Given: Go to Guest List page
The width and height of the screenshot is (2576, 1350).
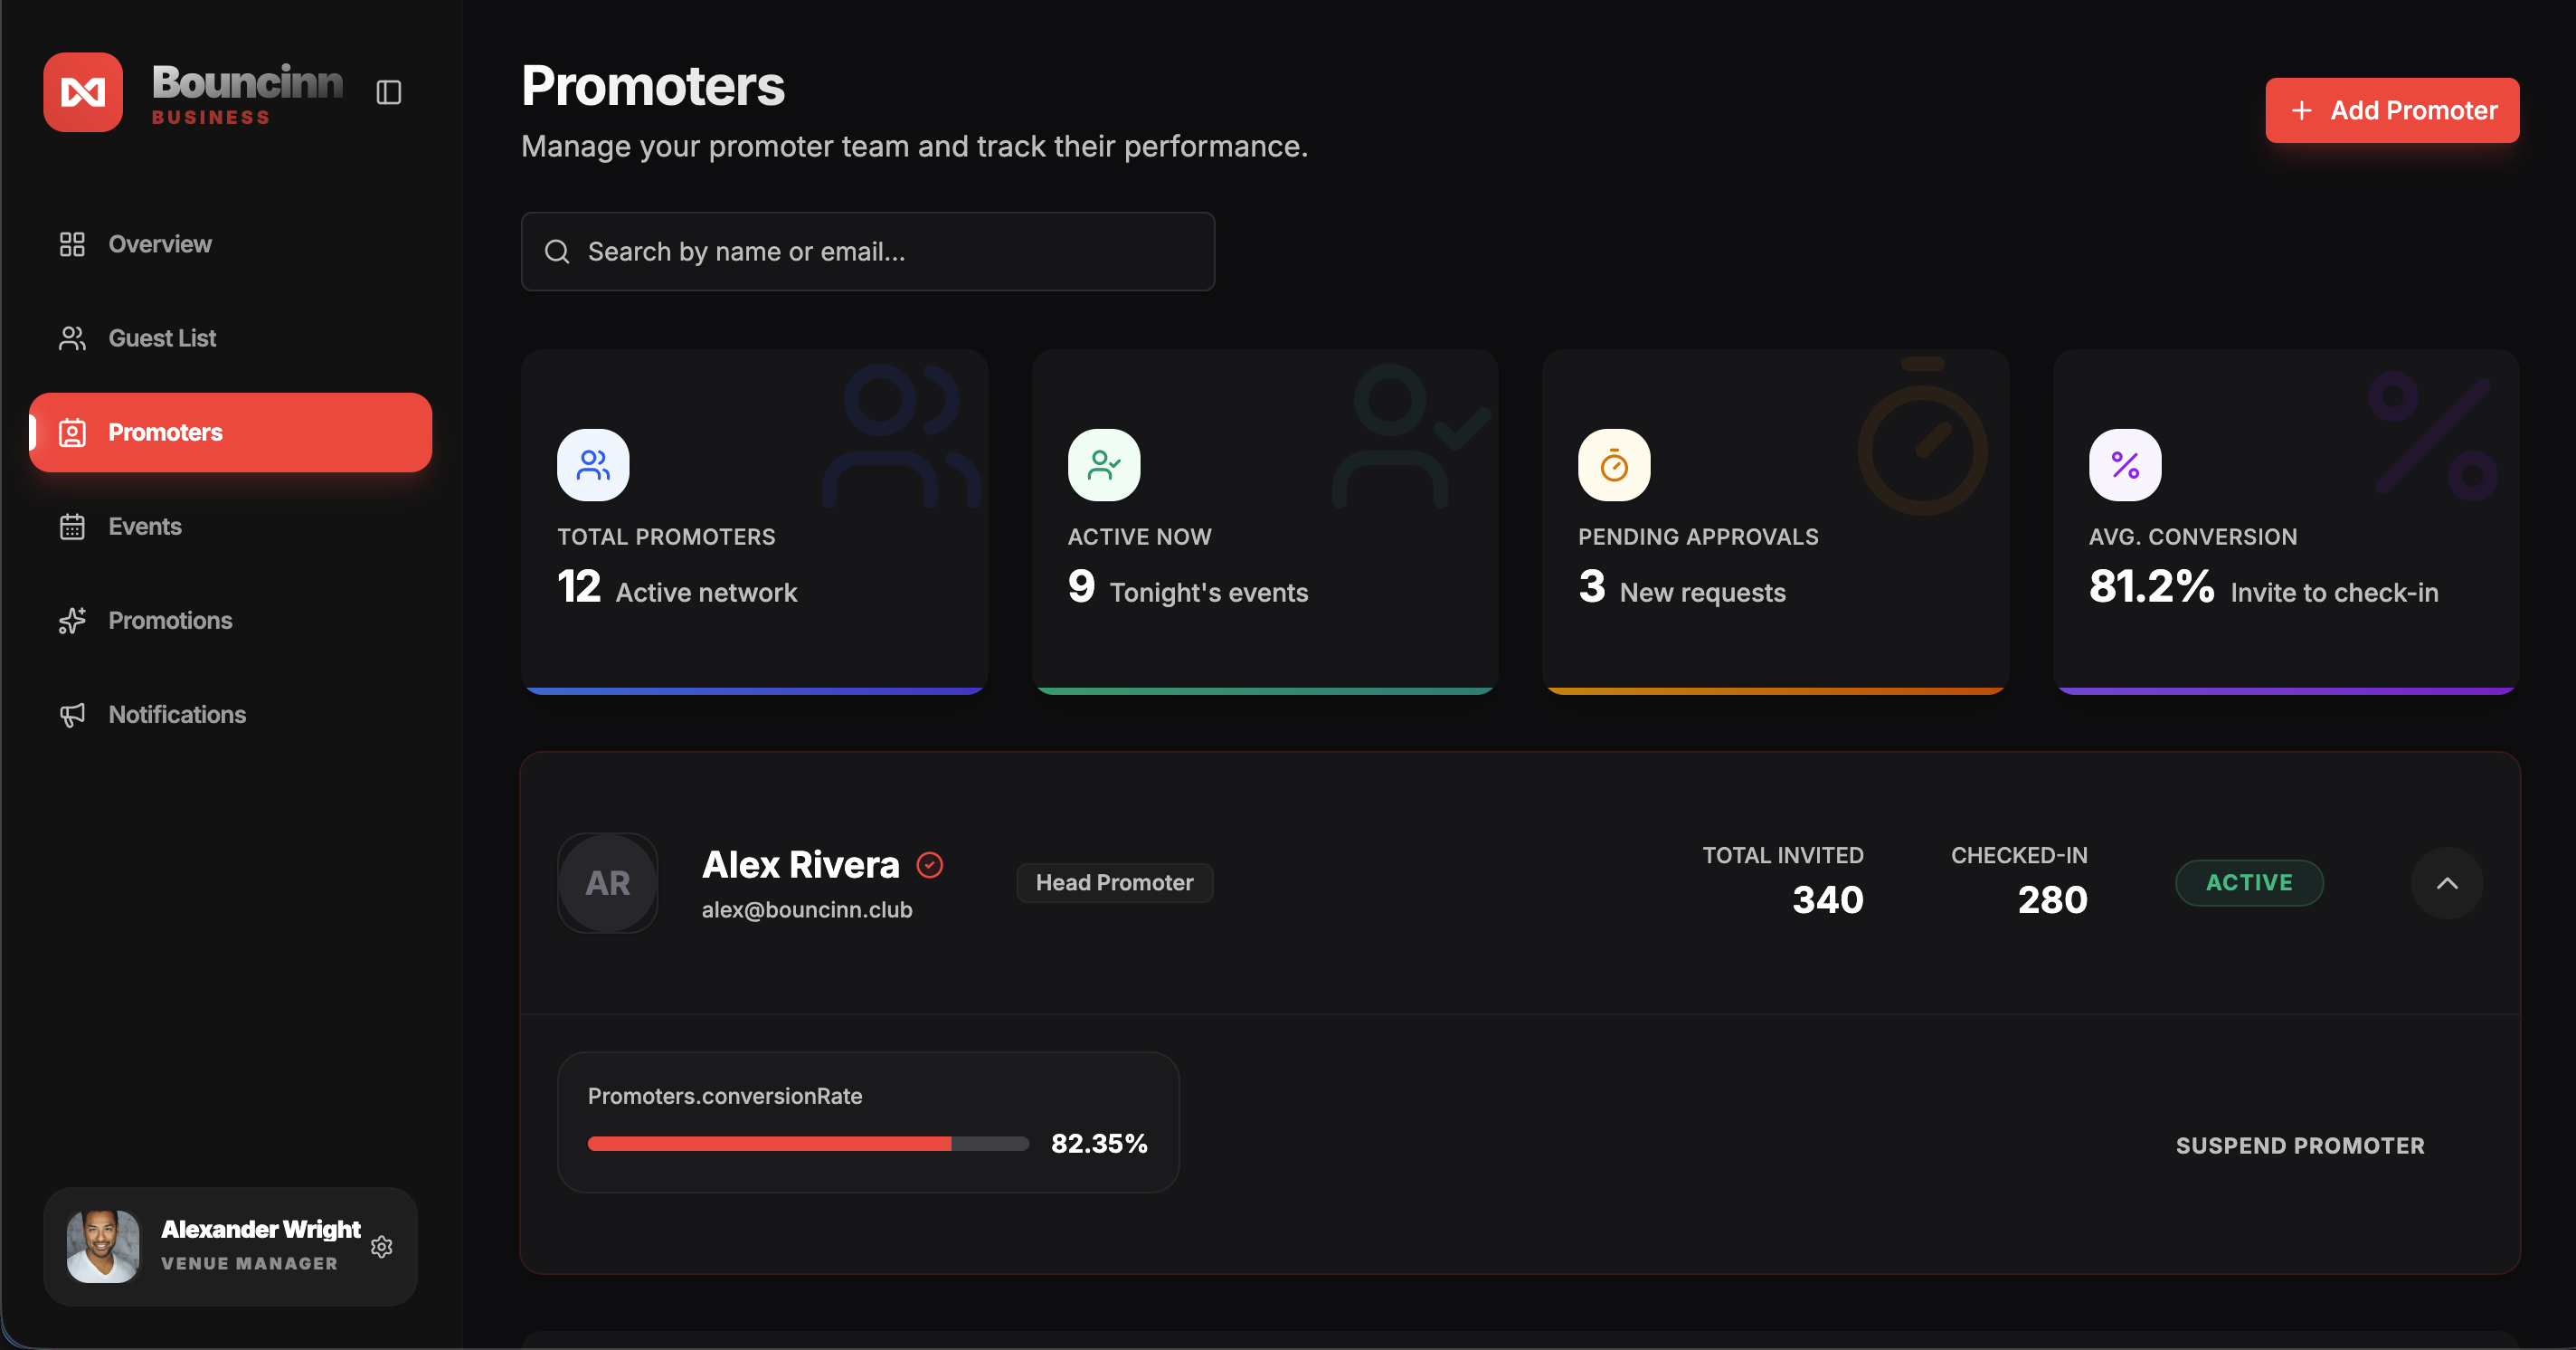Looking at the screenshot, I should [x=162, y=338].
